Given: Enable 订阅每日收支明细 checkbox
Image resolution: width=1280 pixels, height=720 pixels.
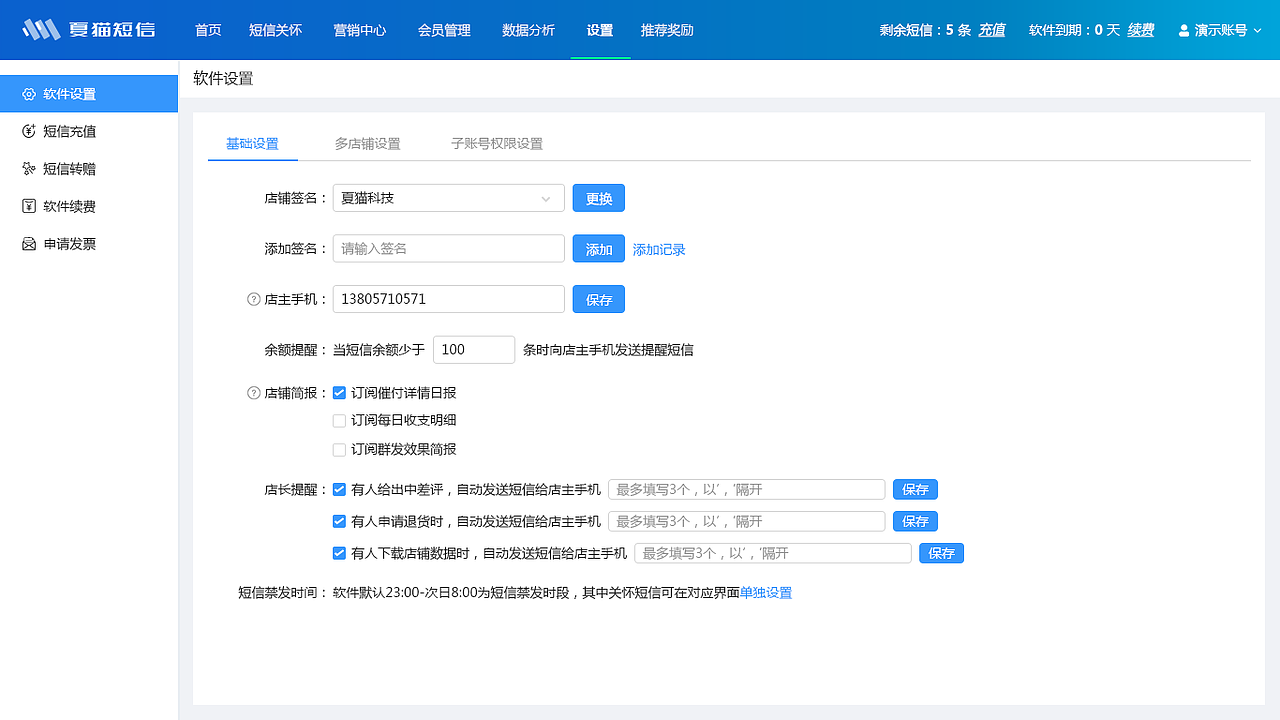Looking at the screenshot, I should click(339, 420).
